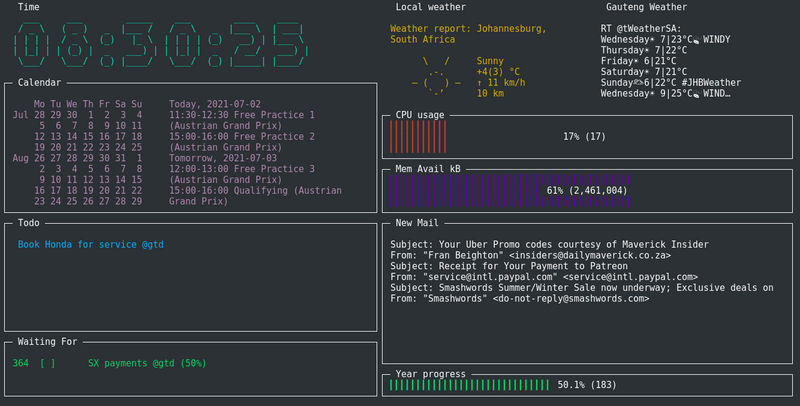
Task: Click the Aug month label in calendar
Action: click(x=20, y=158)
